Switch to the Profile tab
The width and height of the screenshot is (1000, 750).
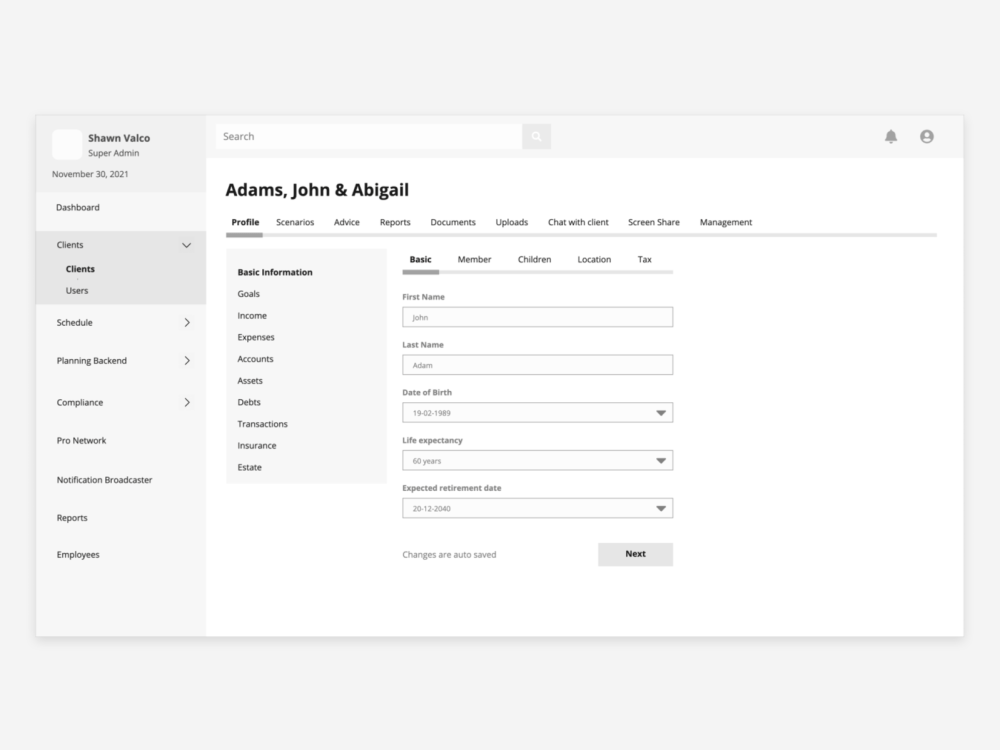click(x=245, y=222)
